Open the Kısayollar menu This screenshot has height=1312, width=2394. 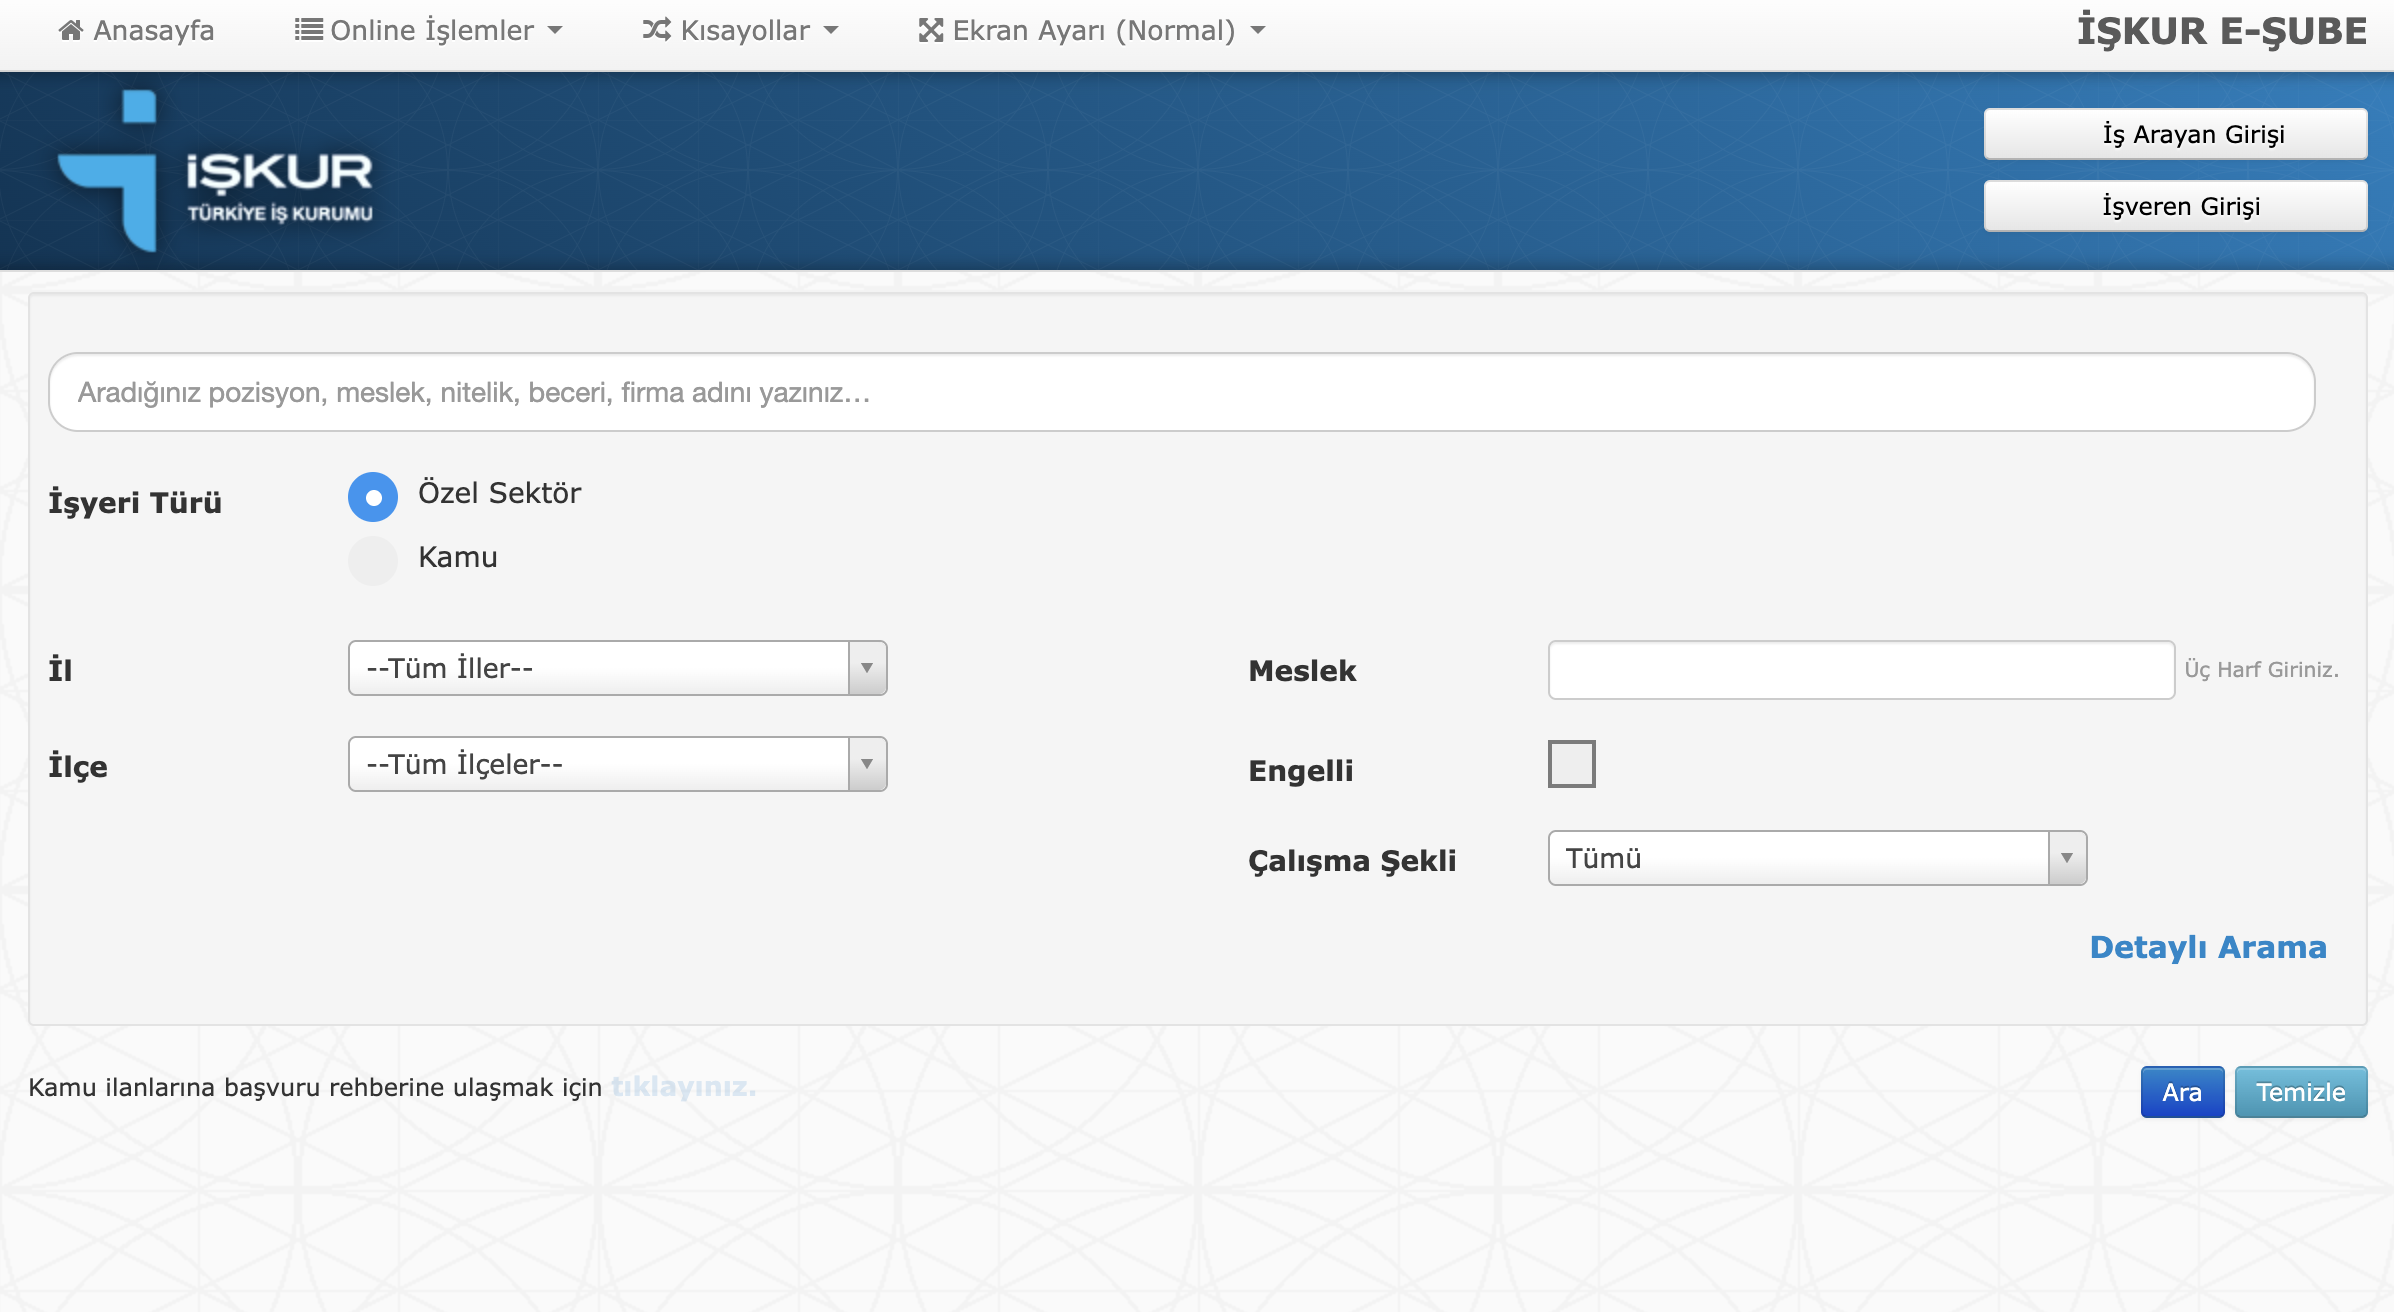[744, 31]
